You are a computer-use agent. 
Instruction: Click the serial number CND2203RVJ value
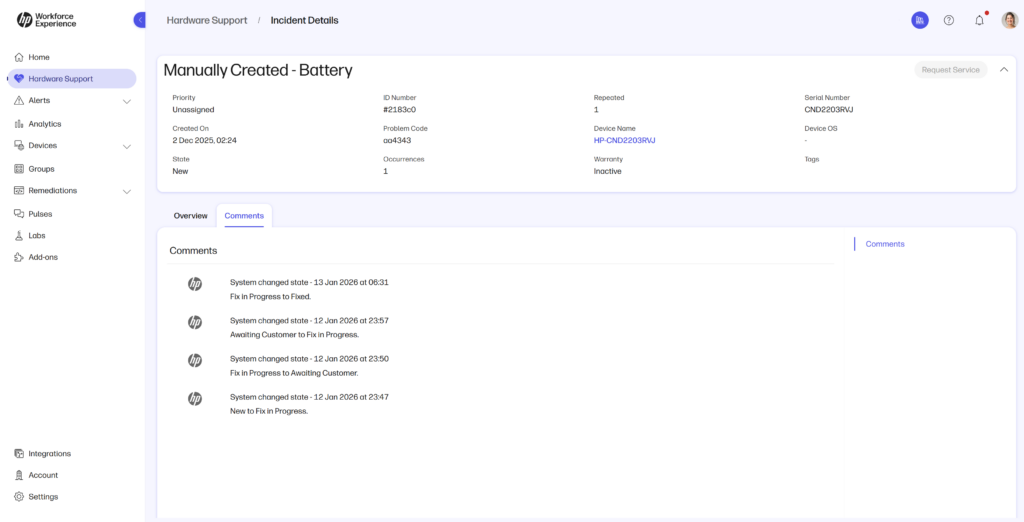click(829, 110)
